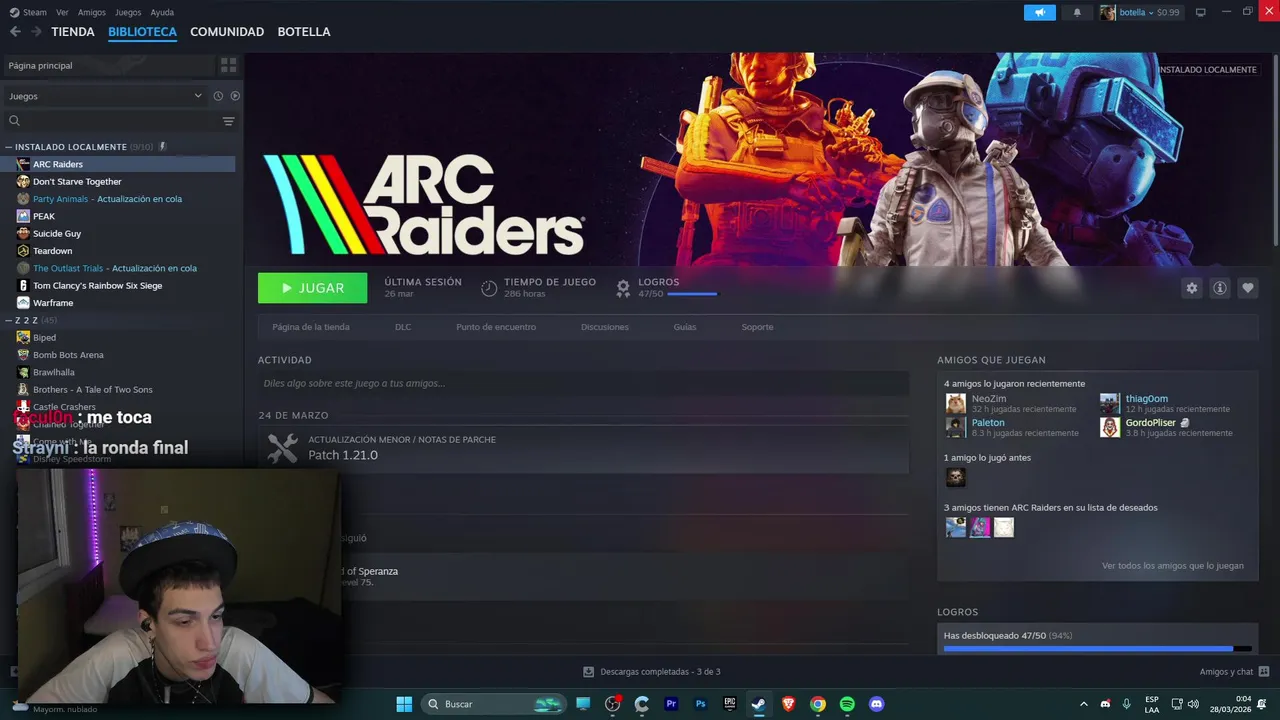Add ARC Raiders to favorites heart icon
Viewport: 1280px width, 720px height.
coord(1248,288)
